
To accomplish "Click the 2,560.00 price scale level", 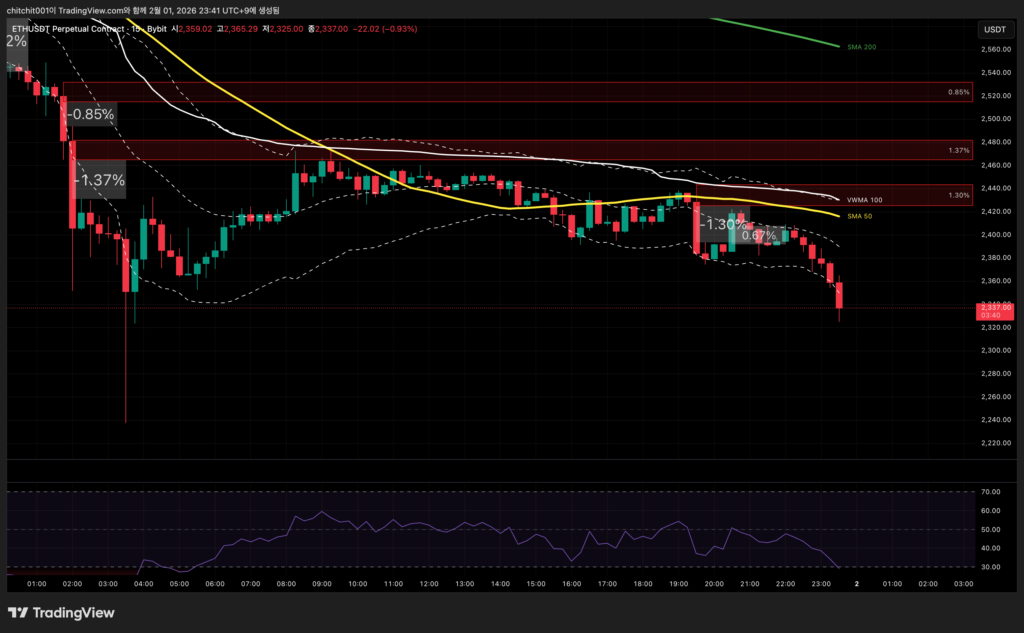I will [x=993, y=49].
